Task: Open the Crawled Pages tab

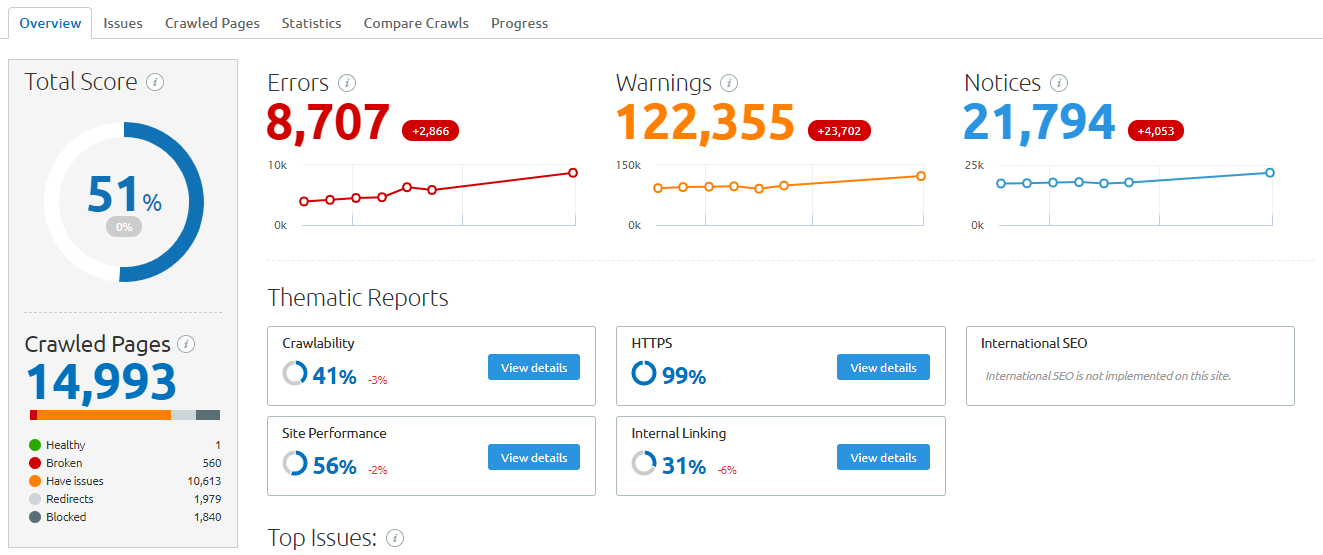Action: click(x=212, y=23)
